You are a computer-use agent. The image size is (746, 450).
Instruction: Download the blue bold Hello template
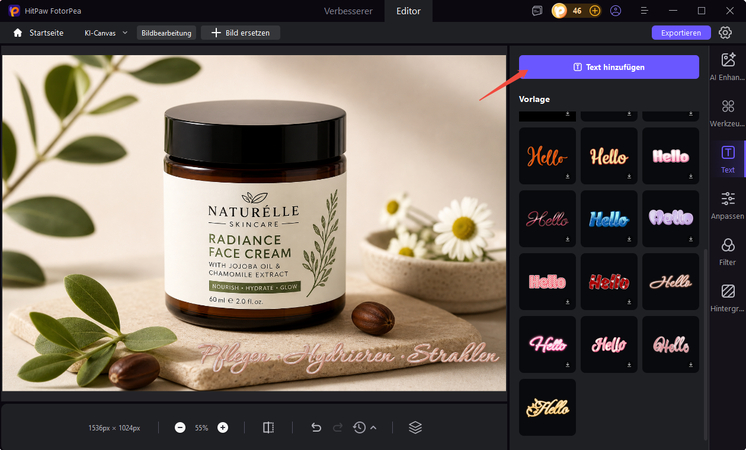coord(629,239)
